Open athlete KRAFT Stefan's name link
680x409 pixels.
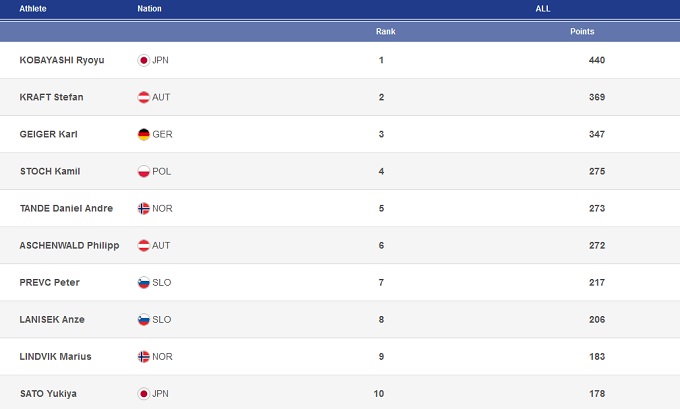click(51, 97)
